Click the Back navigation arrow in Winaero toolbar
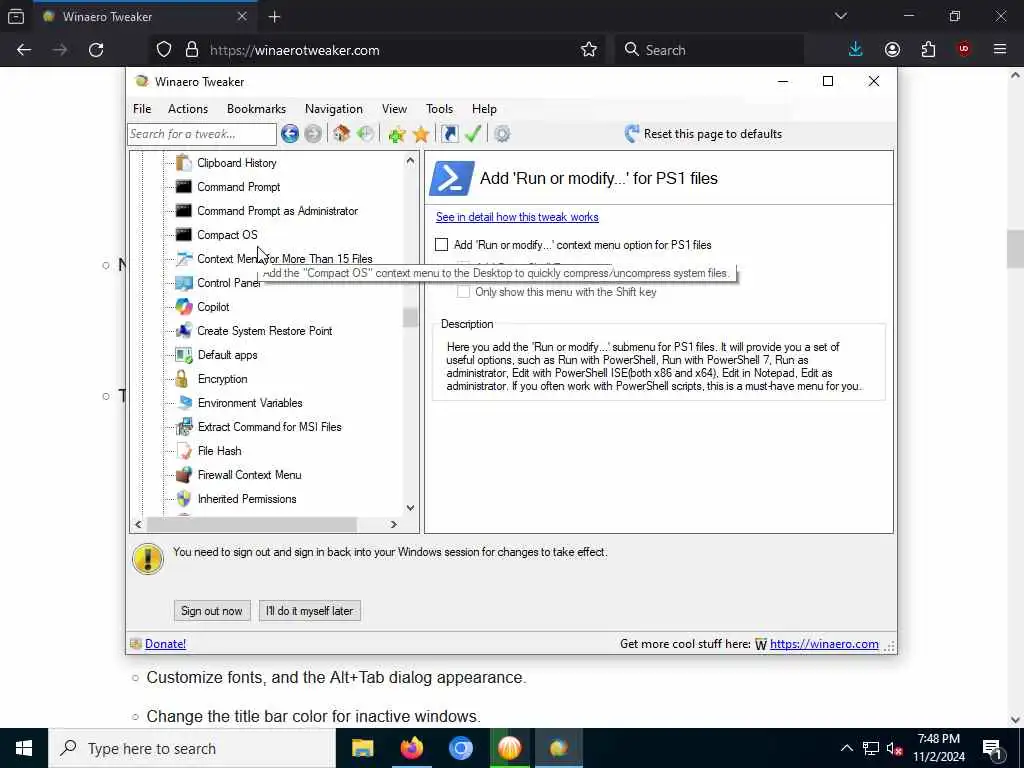1024x768 pixels. pos(290,134)
